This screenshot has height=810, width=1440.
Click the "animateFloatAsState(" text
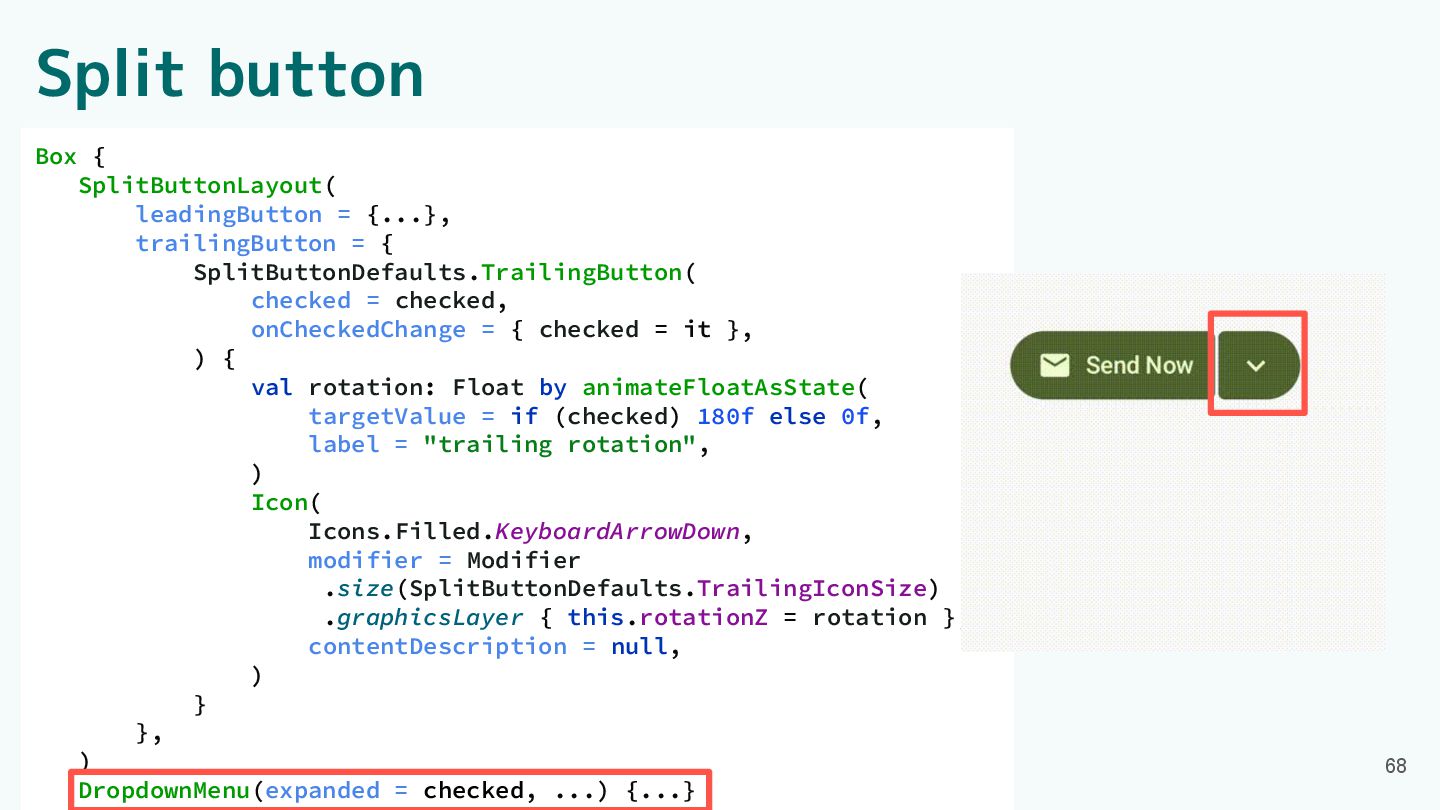point(726,387)
